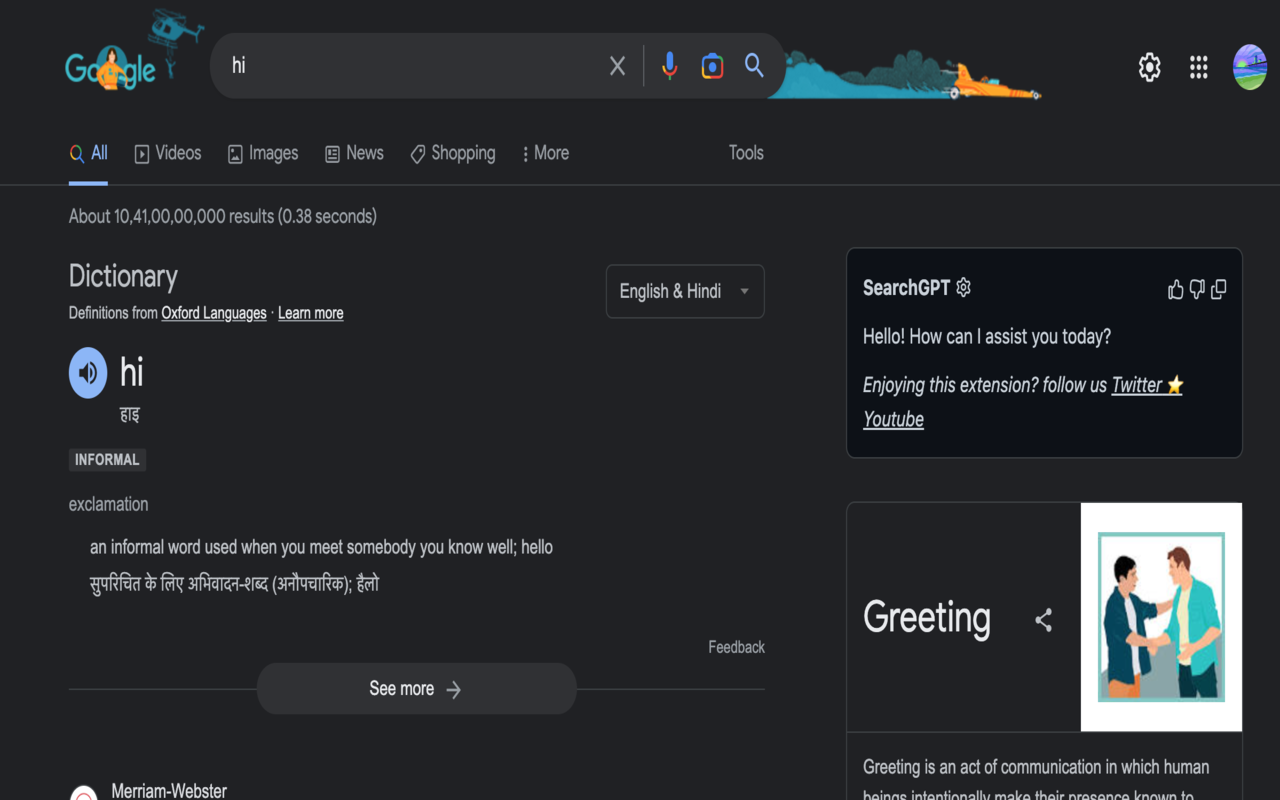Click the Feedback link under dictionary

736,647
